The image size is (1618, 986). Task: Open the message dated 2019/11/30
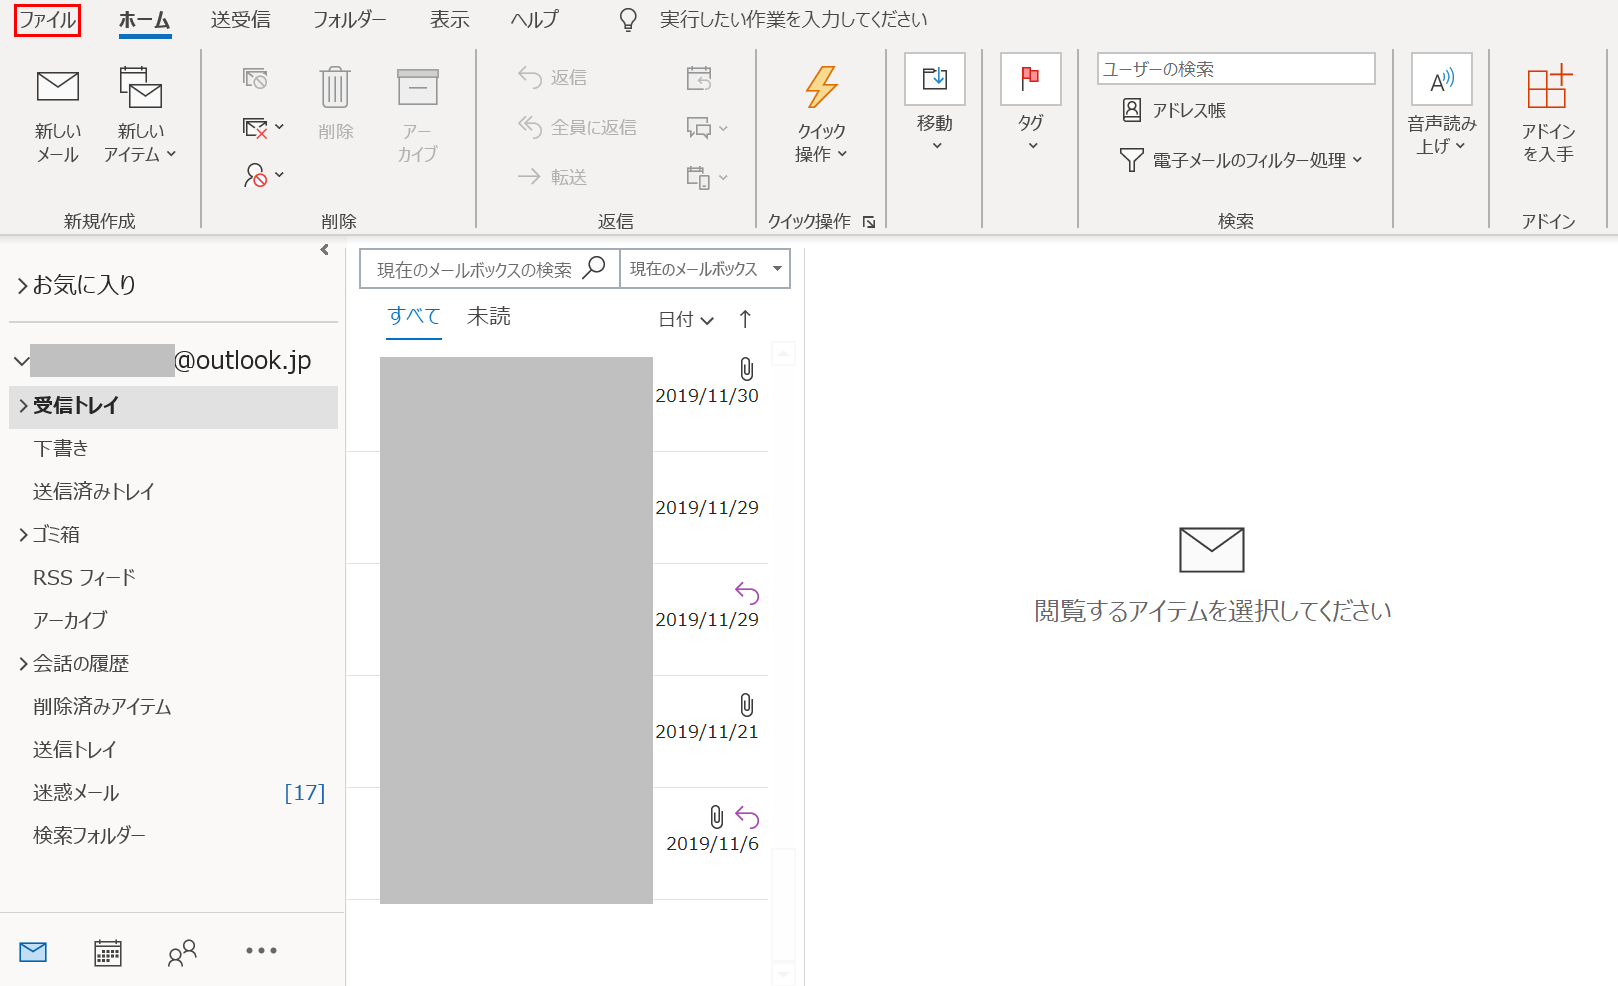pos(557,396)
